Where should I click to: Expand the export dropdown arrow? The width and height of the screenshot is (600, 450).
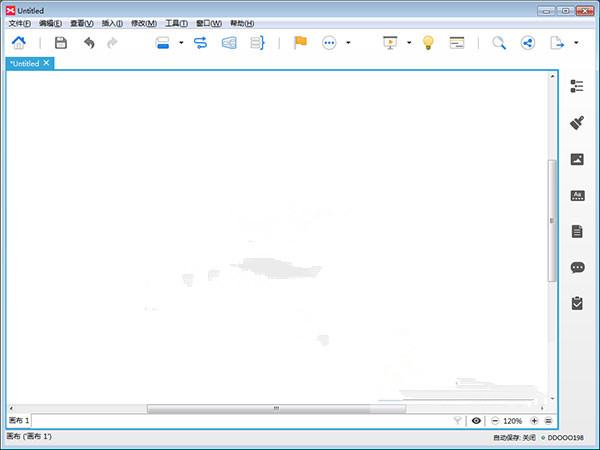point(576,42)
